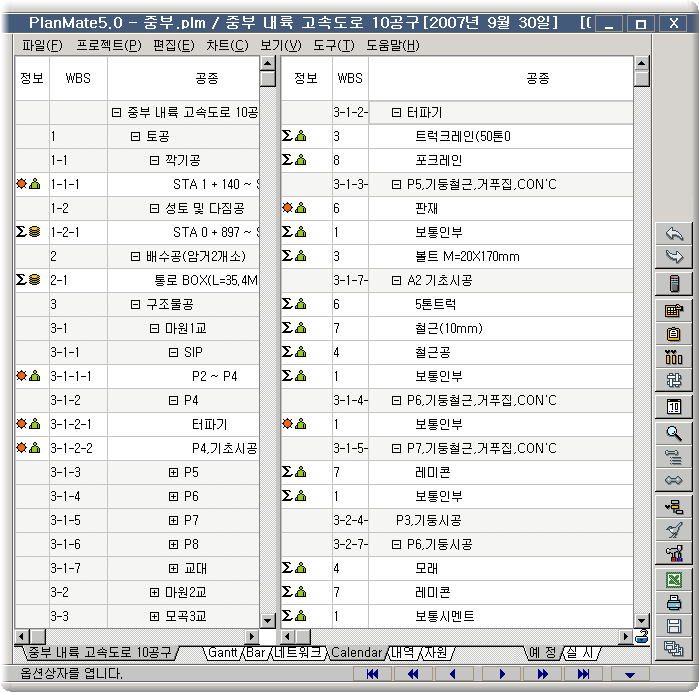The height and width of the screenshot is (692, 699).
Task: Open the 파일(F) menu
Action: [41, 45]
